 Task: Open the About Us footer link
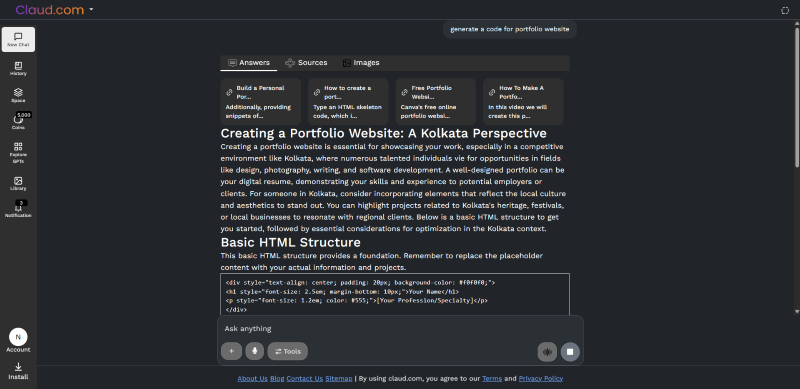(x=253, y=378)
